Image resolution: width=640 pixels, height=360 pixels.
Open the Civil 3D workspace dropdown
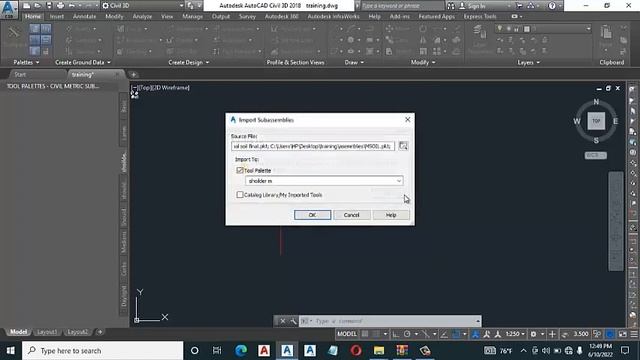click(x=142, y=6)
